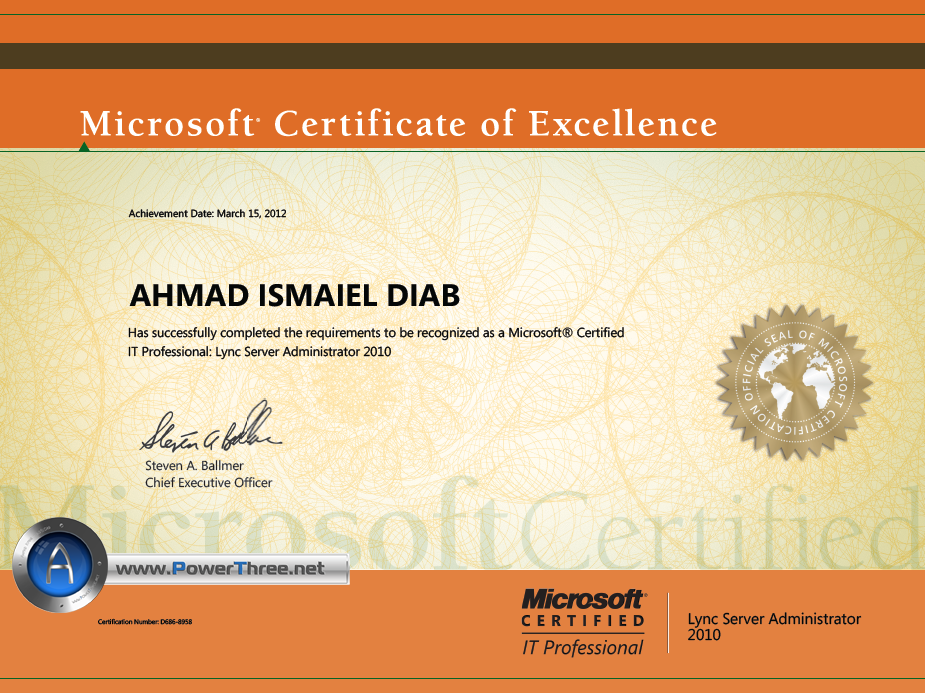Open the www.PowerThree.net link banner
The image size is (925, 693).
pos(227,569)
